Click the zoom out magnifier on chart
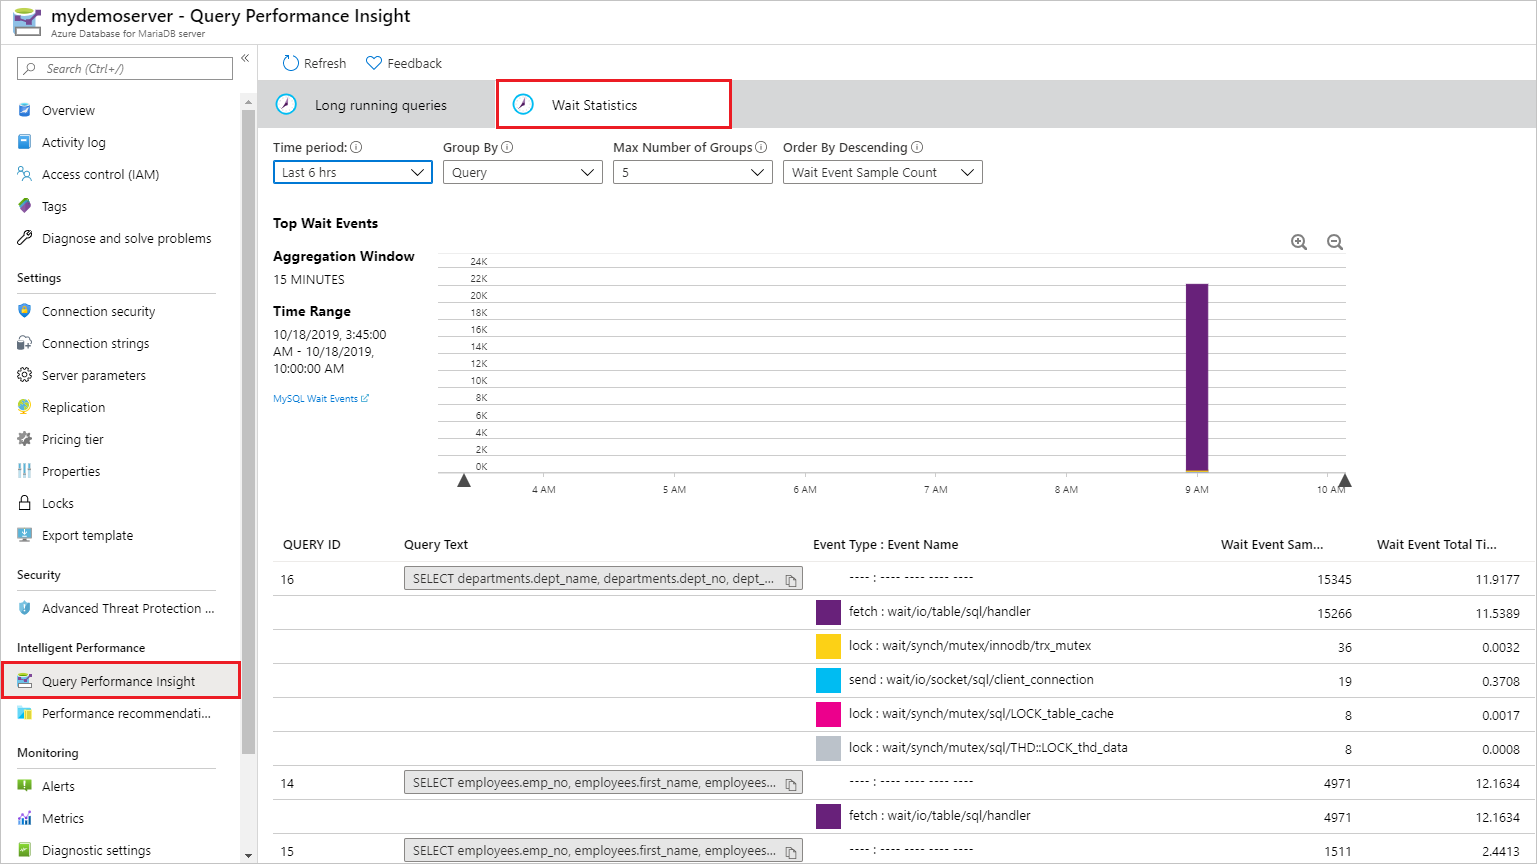 pyautogui.click(x=1335, y=242)
